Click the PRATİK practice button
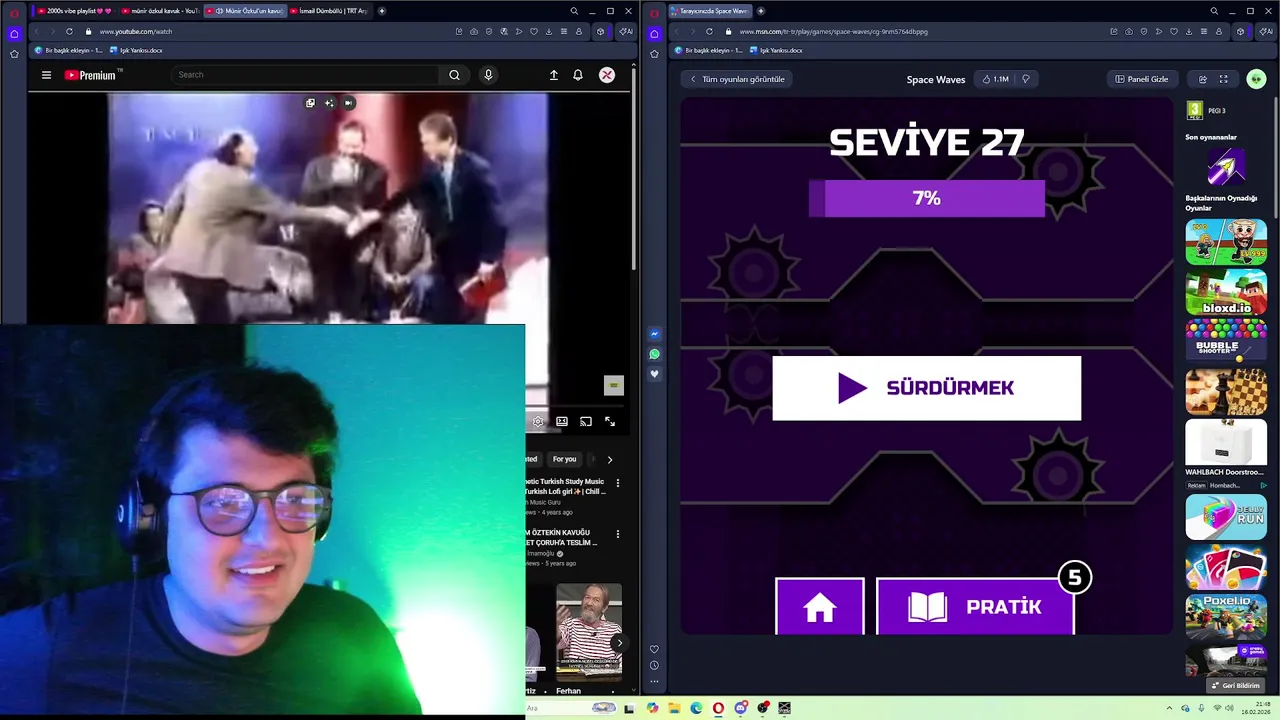The image size is (1280, 720). point(975,606)
